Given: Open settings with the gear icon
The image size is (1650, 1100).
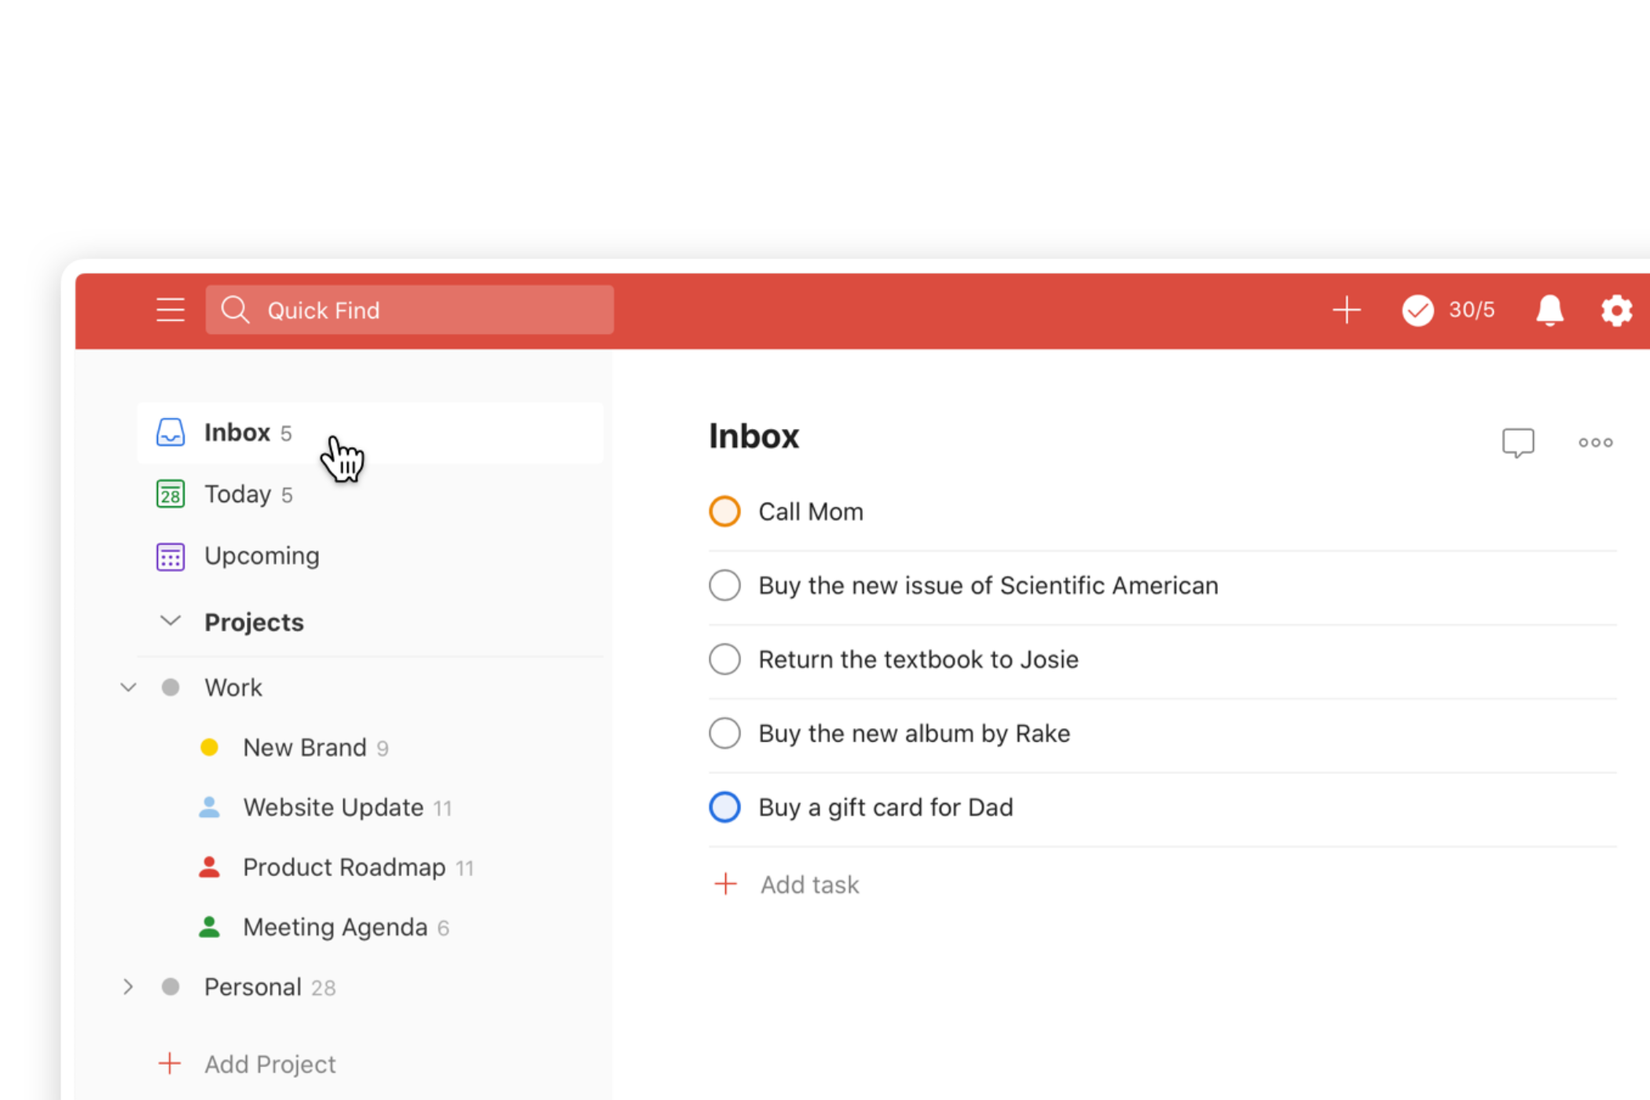Looking at the screenshot, I should [x=1616, y=310].
